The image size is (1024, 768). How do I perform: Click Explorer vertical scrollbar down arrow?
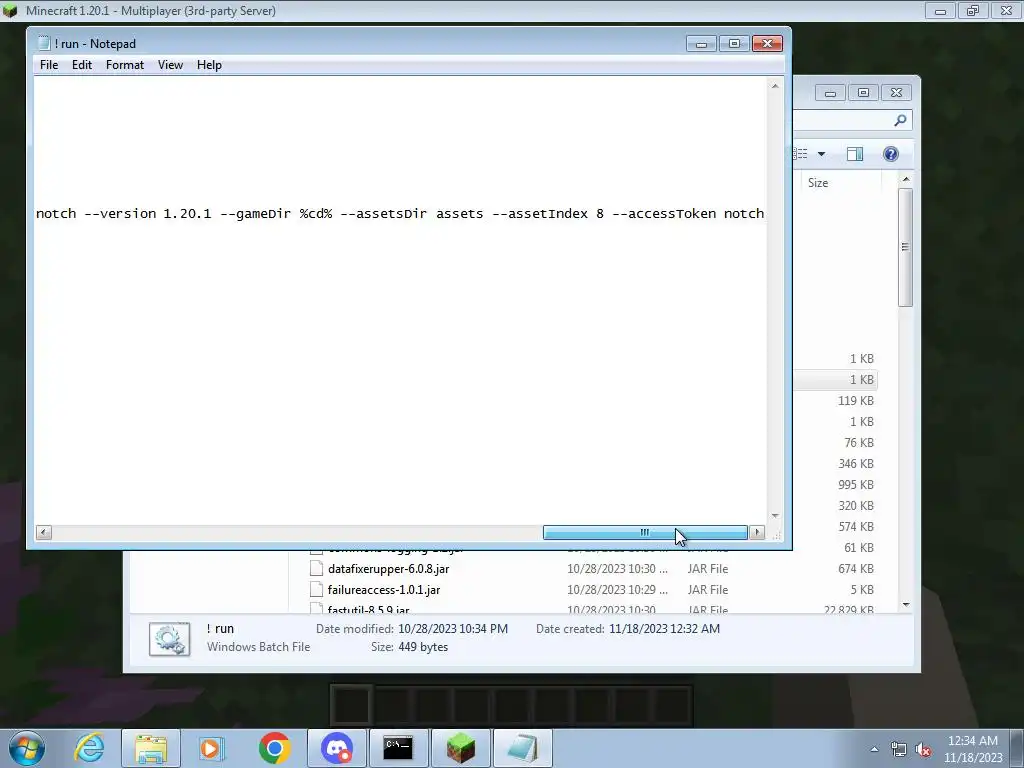906,605
